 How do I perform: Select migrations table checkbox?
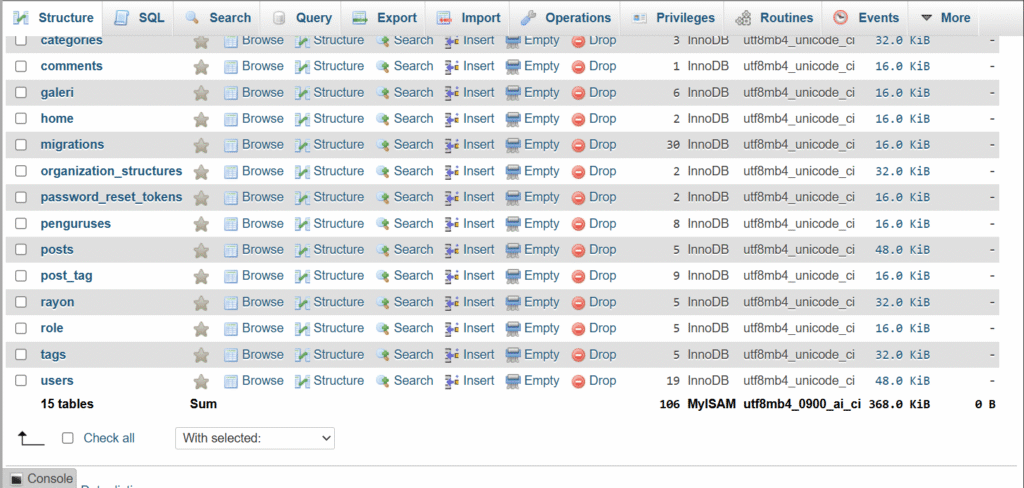tap(21, 144)
